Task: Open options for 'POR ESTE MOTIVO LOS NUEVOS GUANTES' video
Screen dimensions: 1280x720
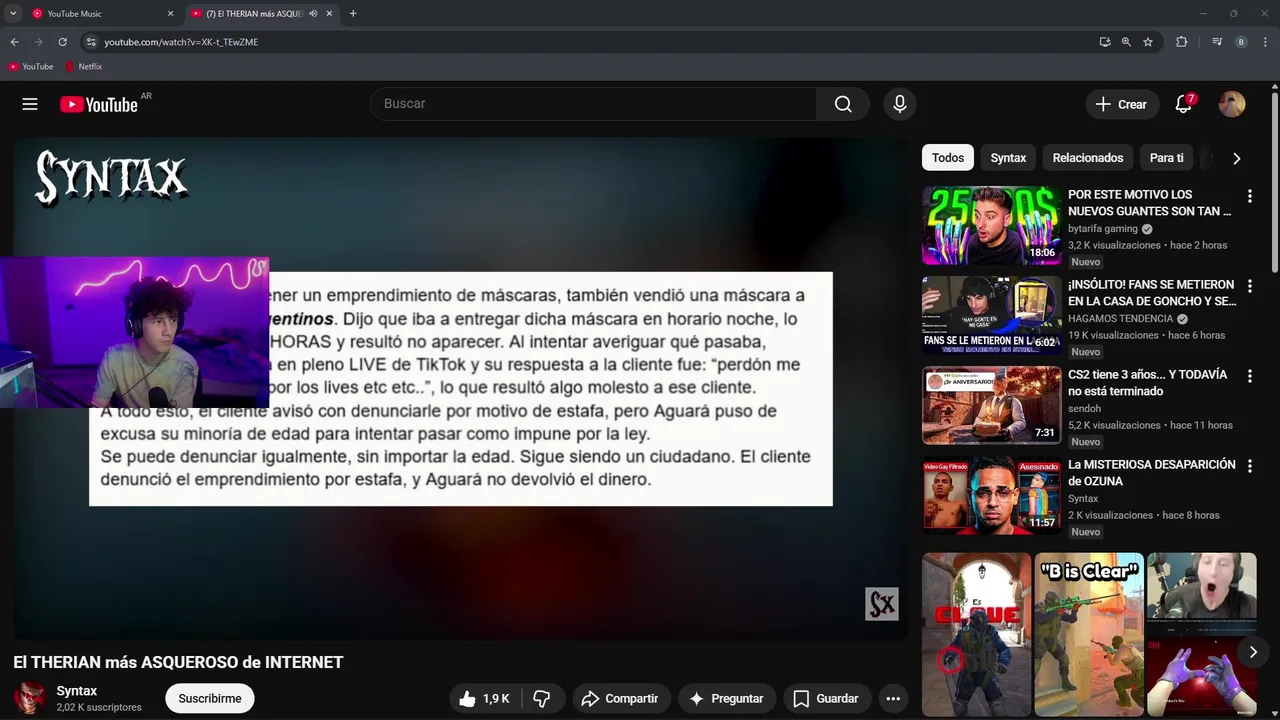Action: [1249, 196]
